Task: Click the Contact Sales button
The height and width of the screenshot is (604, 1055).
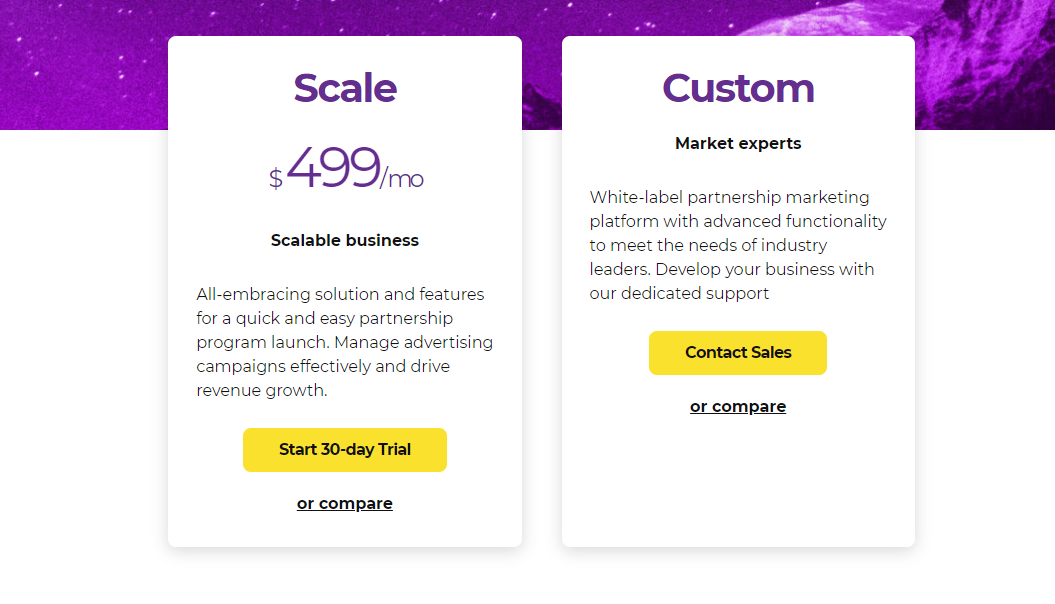Action: 737,352
